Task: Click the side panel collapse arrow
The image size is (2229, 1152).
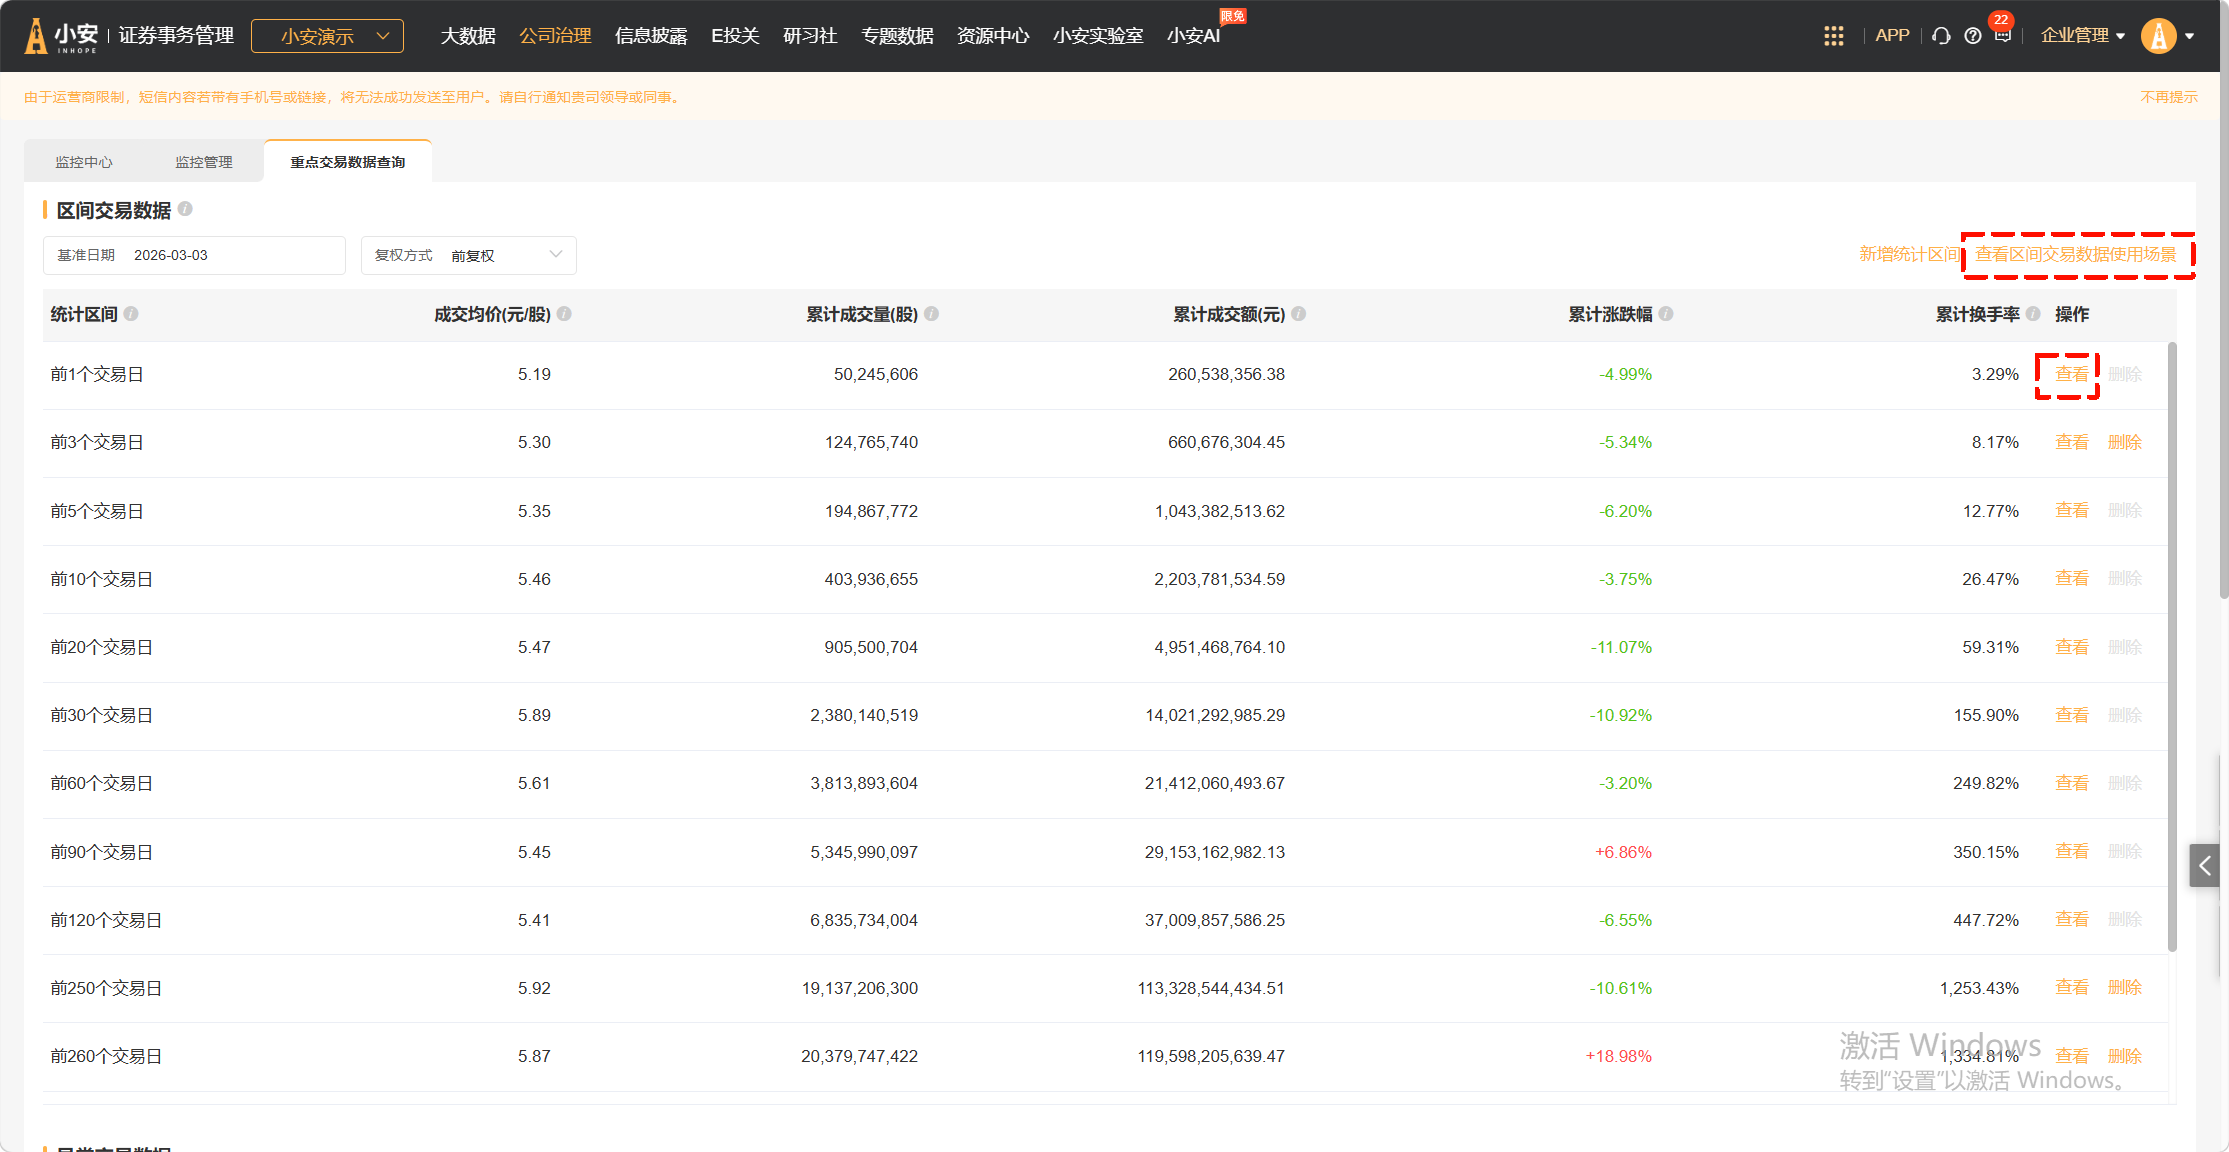Action: click(x=2204, y=866)
